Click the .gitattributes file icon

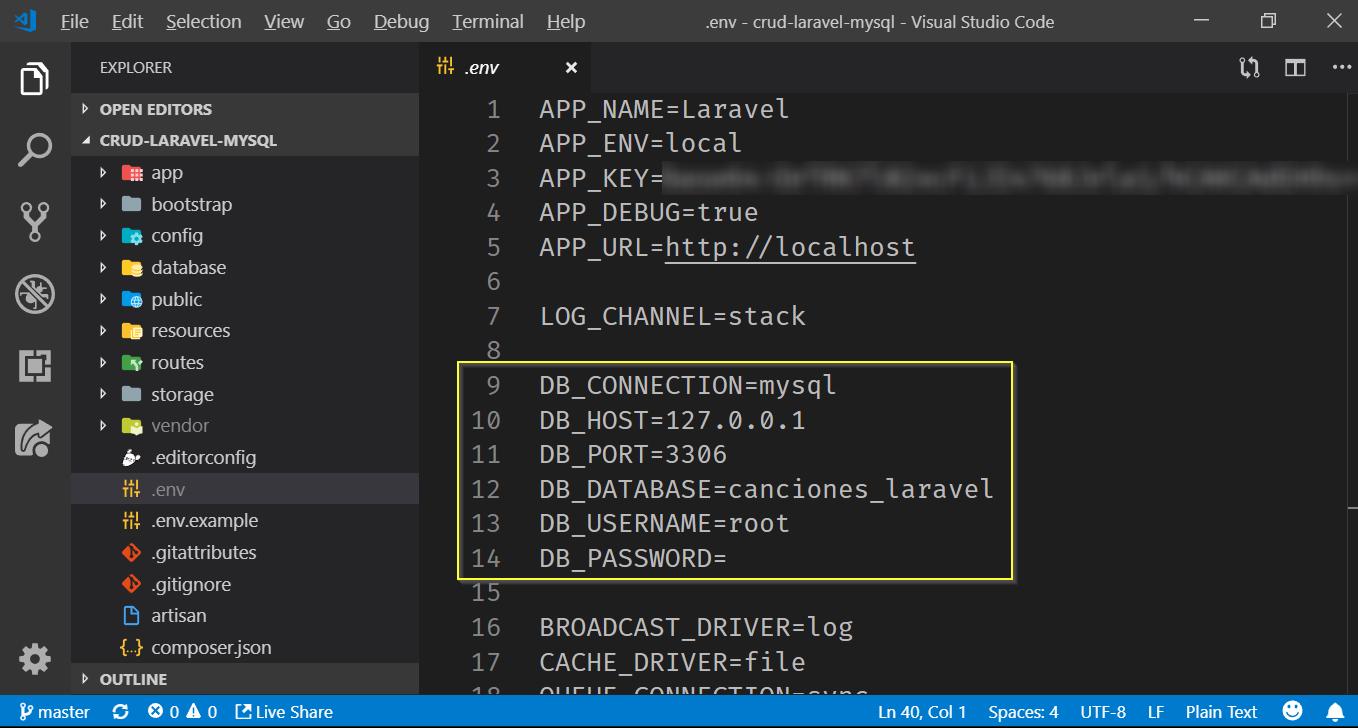(131, 553)
